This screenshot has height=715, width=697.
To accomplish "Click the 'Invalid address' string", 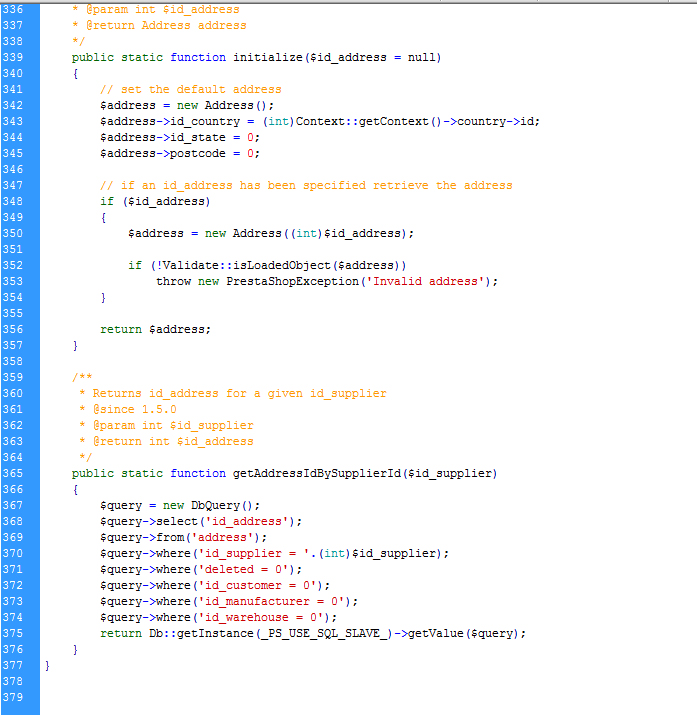I will [425, 281].
